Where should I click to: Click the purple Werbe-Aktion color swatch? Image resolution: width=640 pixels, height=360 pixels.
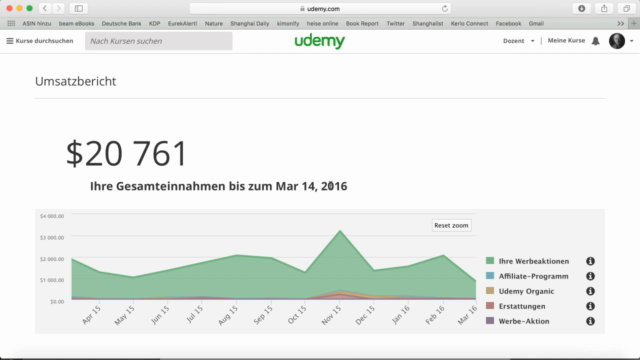click(490, 321)
